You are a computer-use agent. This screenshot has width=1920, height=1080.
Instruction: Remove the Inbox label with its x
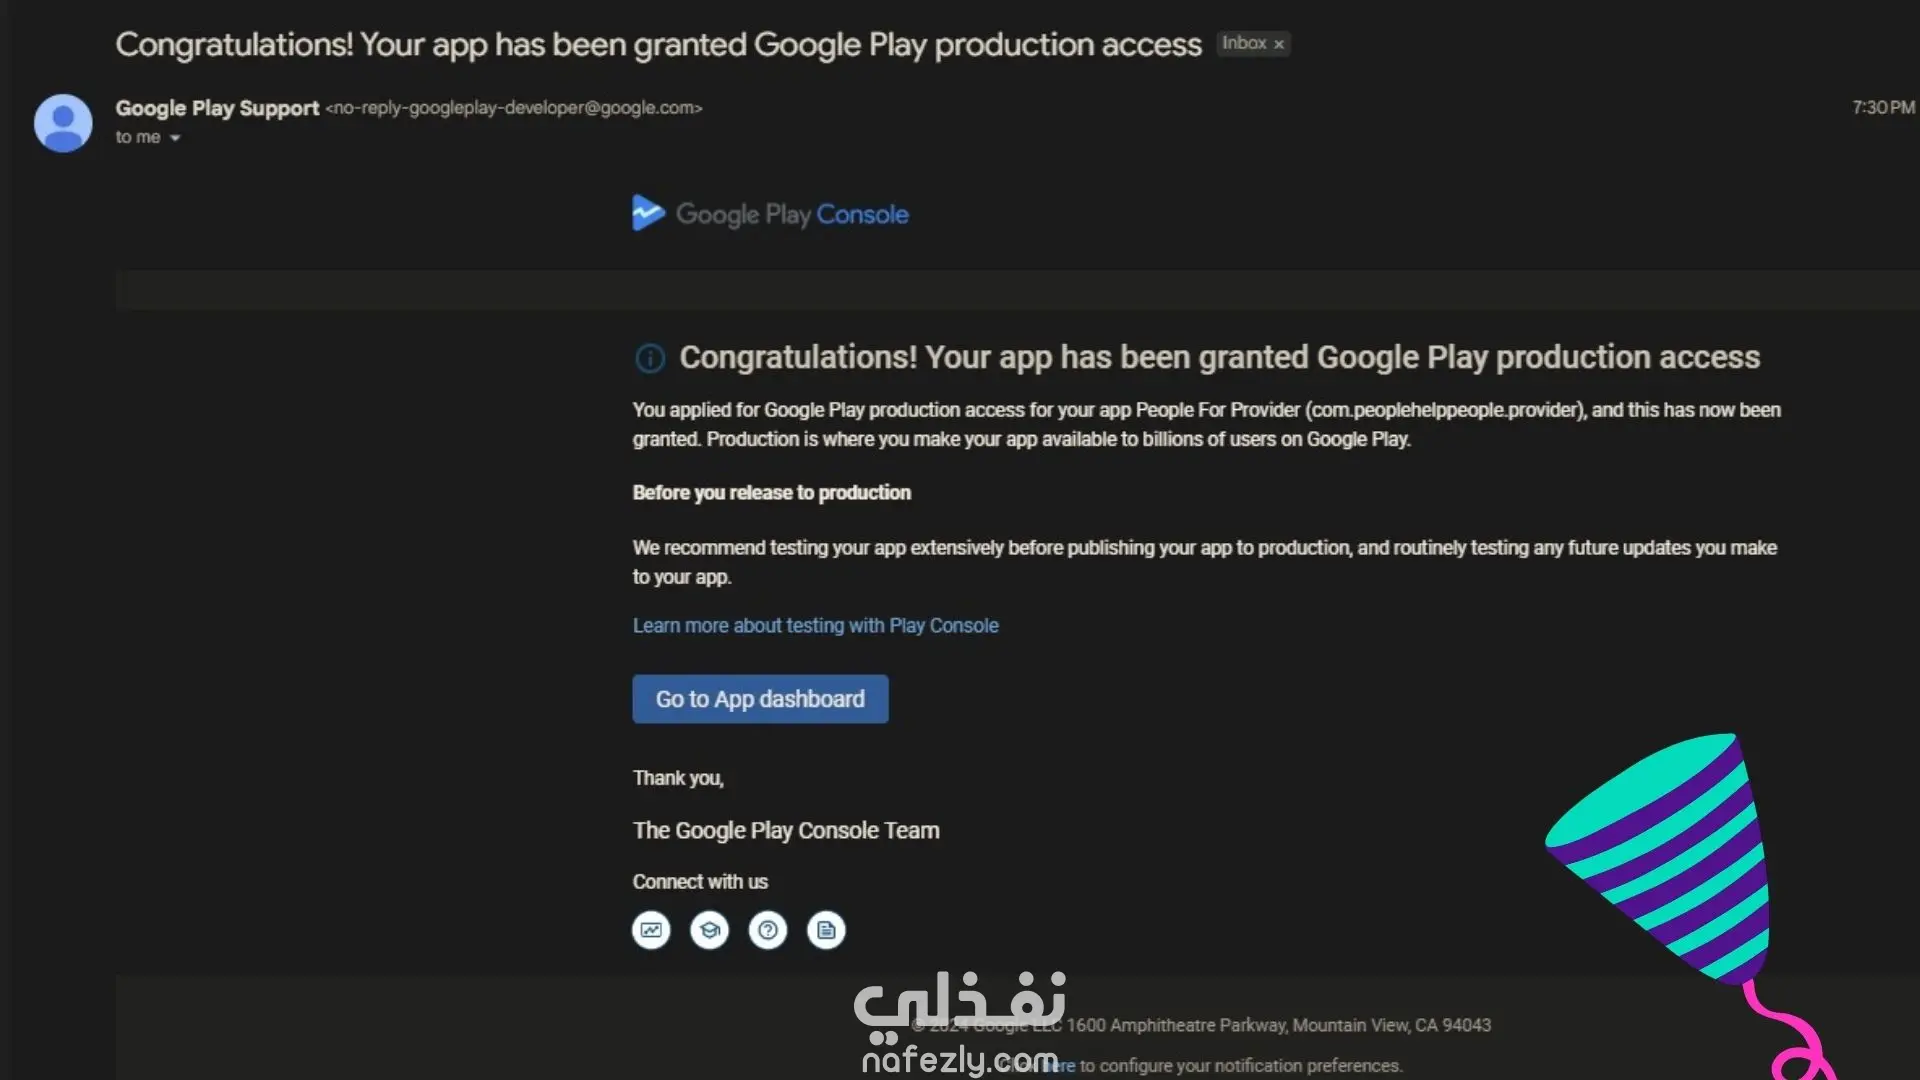point(1279,44)
